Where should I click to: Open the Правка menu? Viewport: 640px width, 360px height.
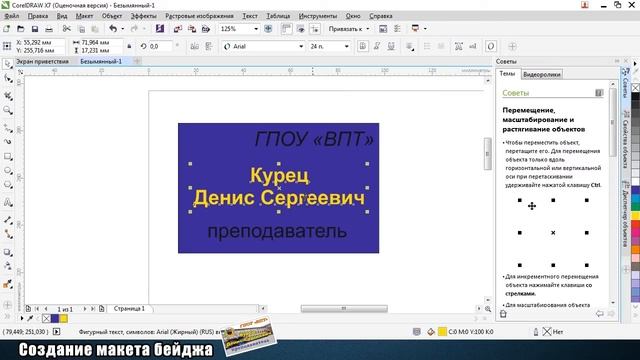[38, 16]
